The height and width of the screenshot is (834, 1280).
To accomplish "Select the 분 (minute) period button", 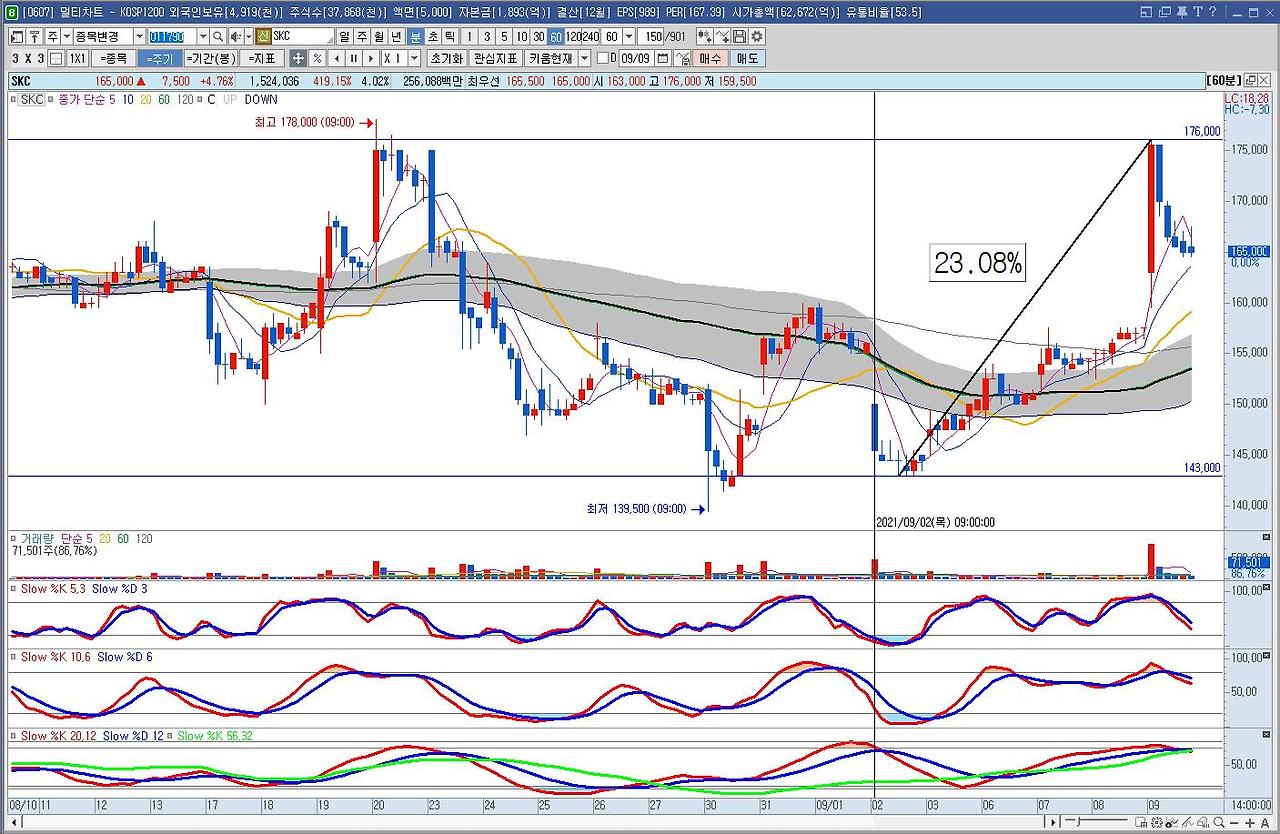I will (x=415, y=36).
